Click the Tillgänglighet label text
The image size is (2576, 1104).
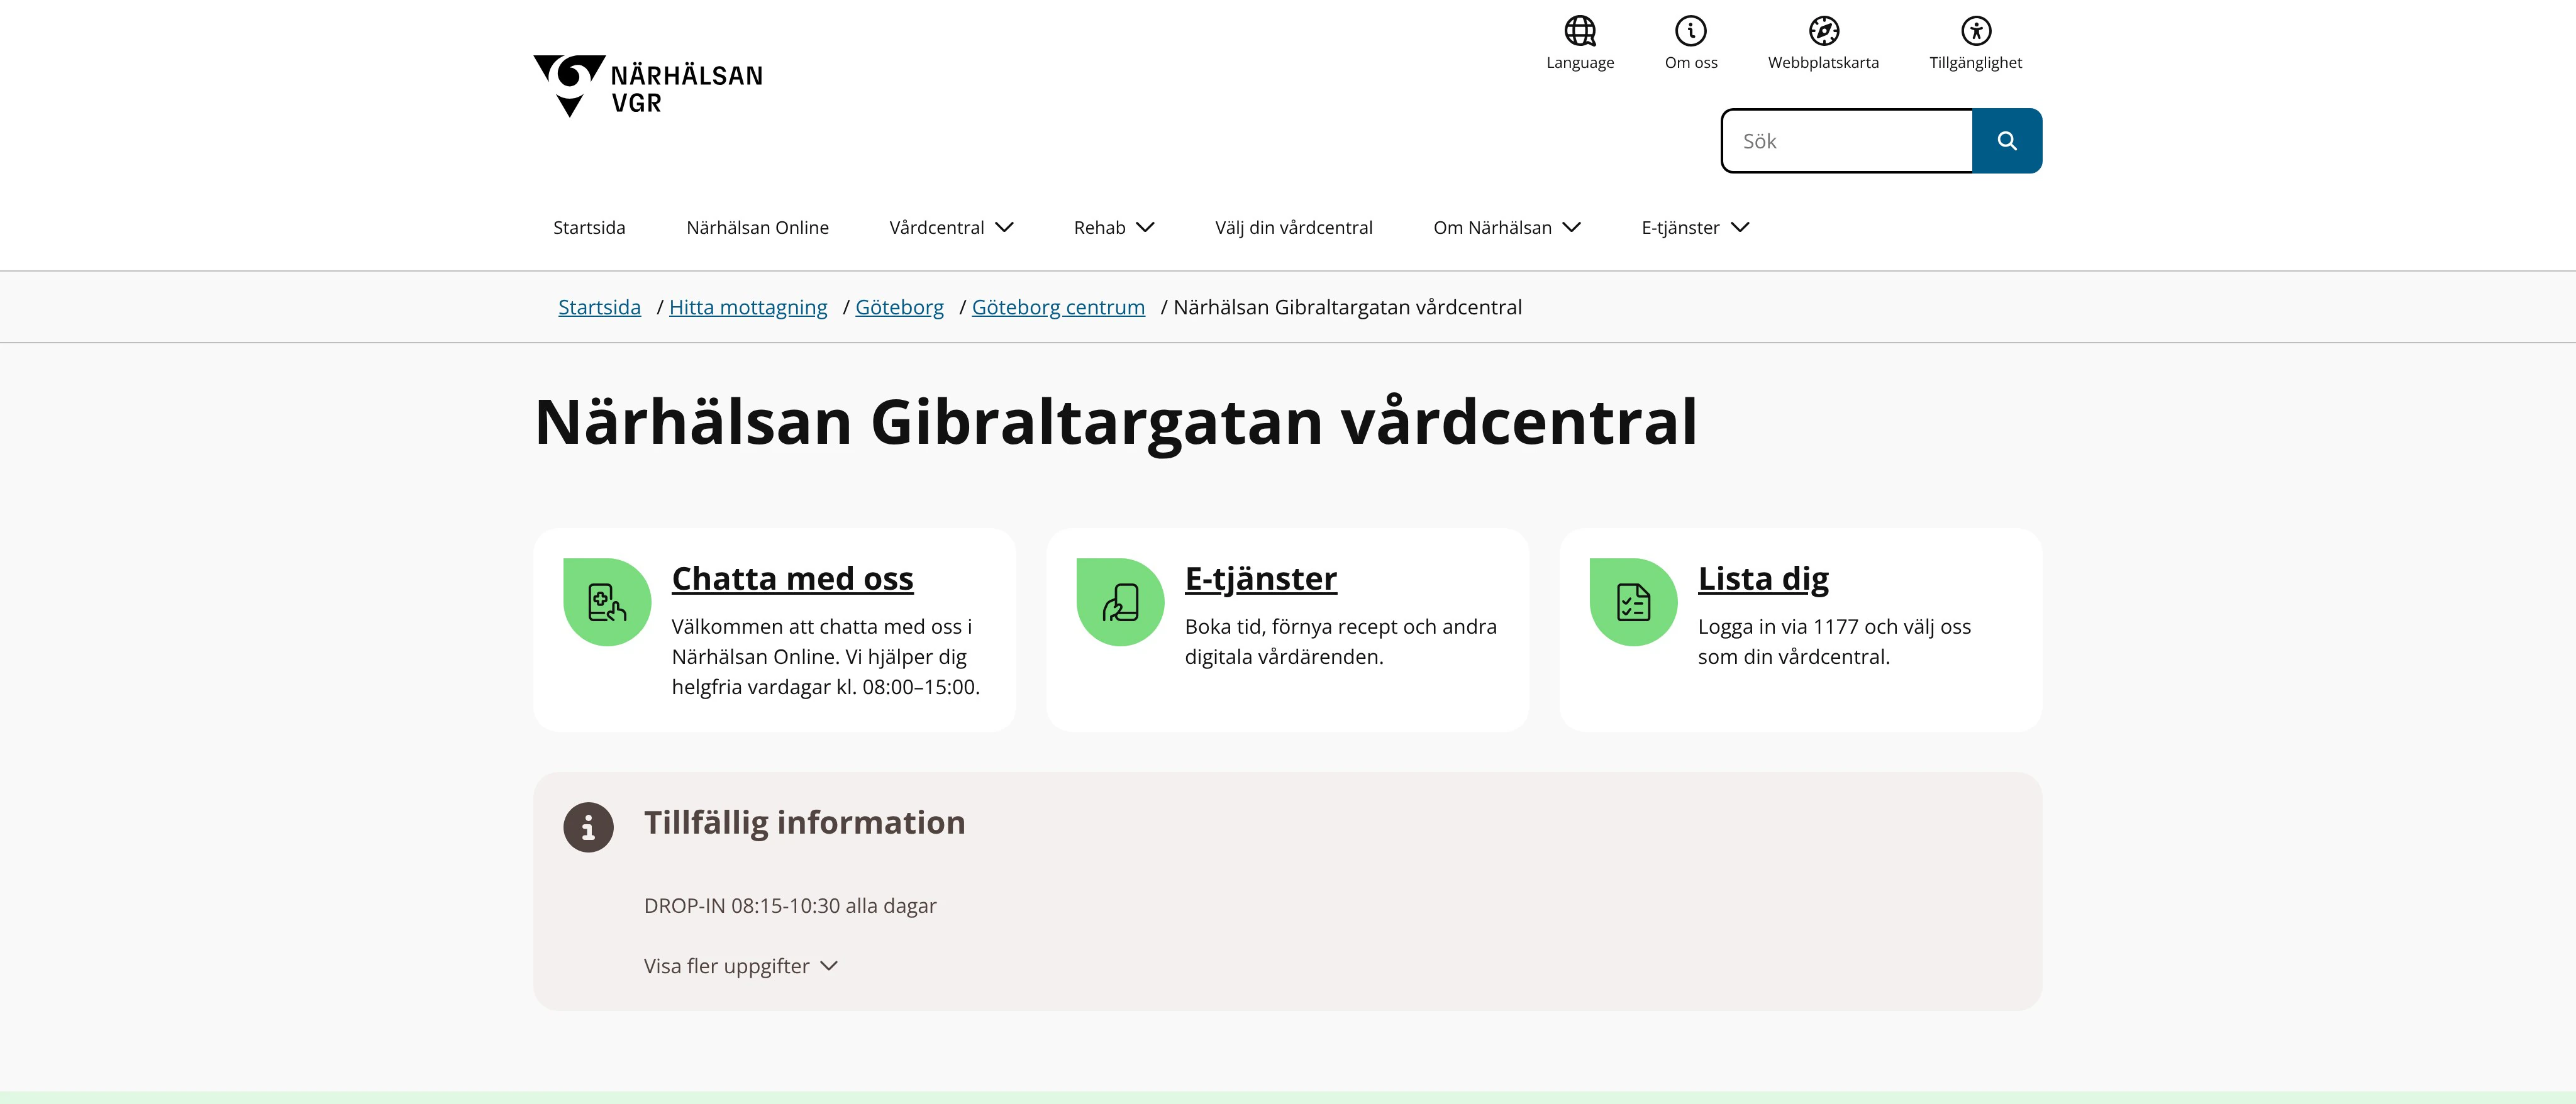coord(1975,63)
